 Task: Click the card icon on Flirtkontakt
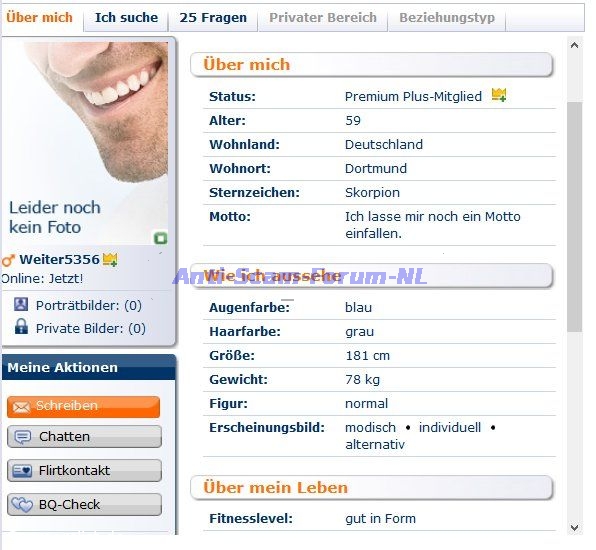(22, 471)
